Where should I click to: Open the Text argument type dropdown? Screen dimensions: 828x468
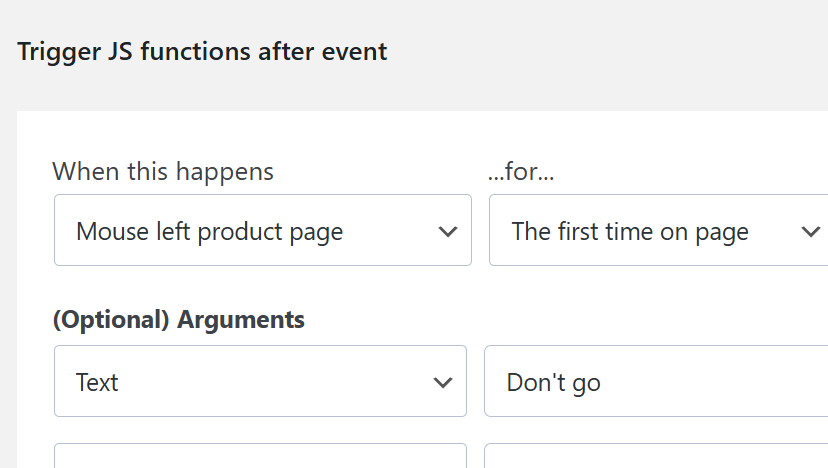click(x=260, y=381)
